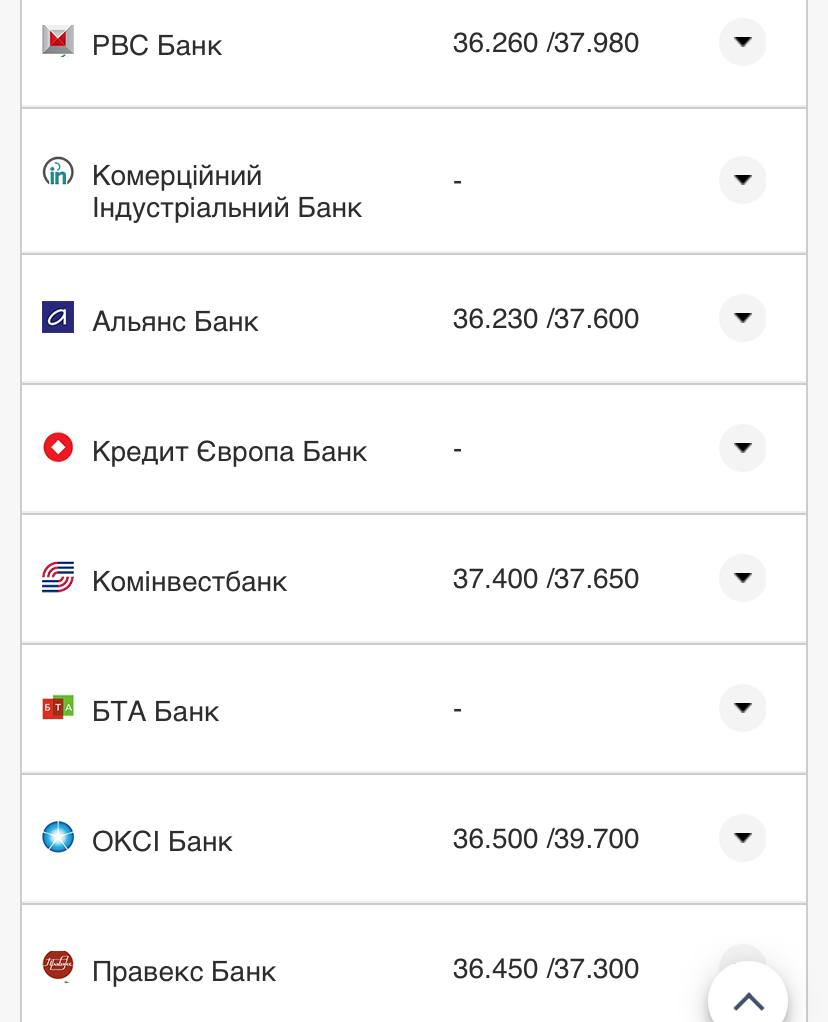Screen dimensions: 828x1022
Task: Click the Комерційний Індустріальний Банк logo
Action: click(58, 171)
